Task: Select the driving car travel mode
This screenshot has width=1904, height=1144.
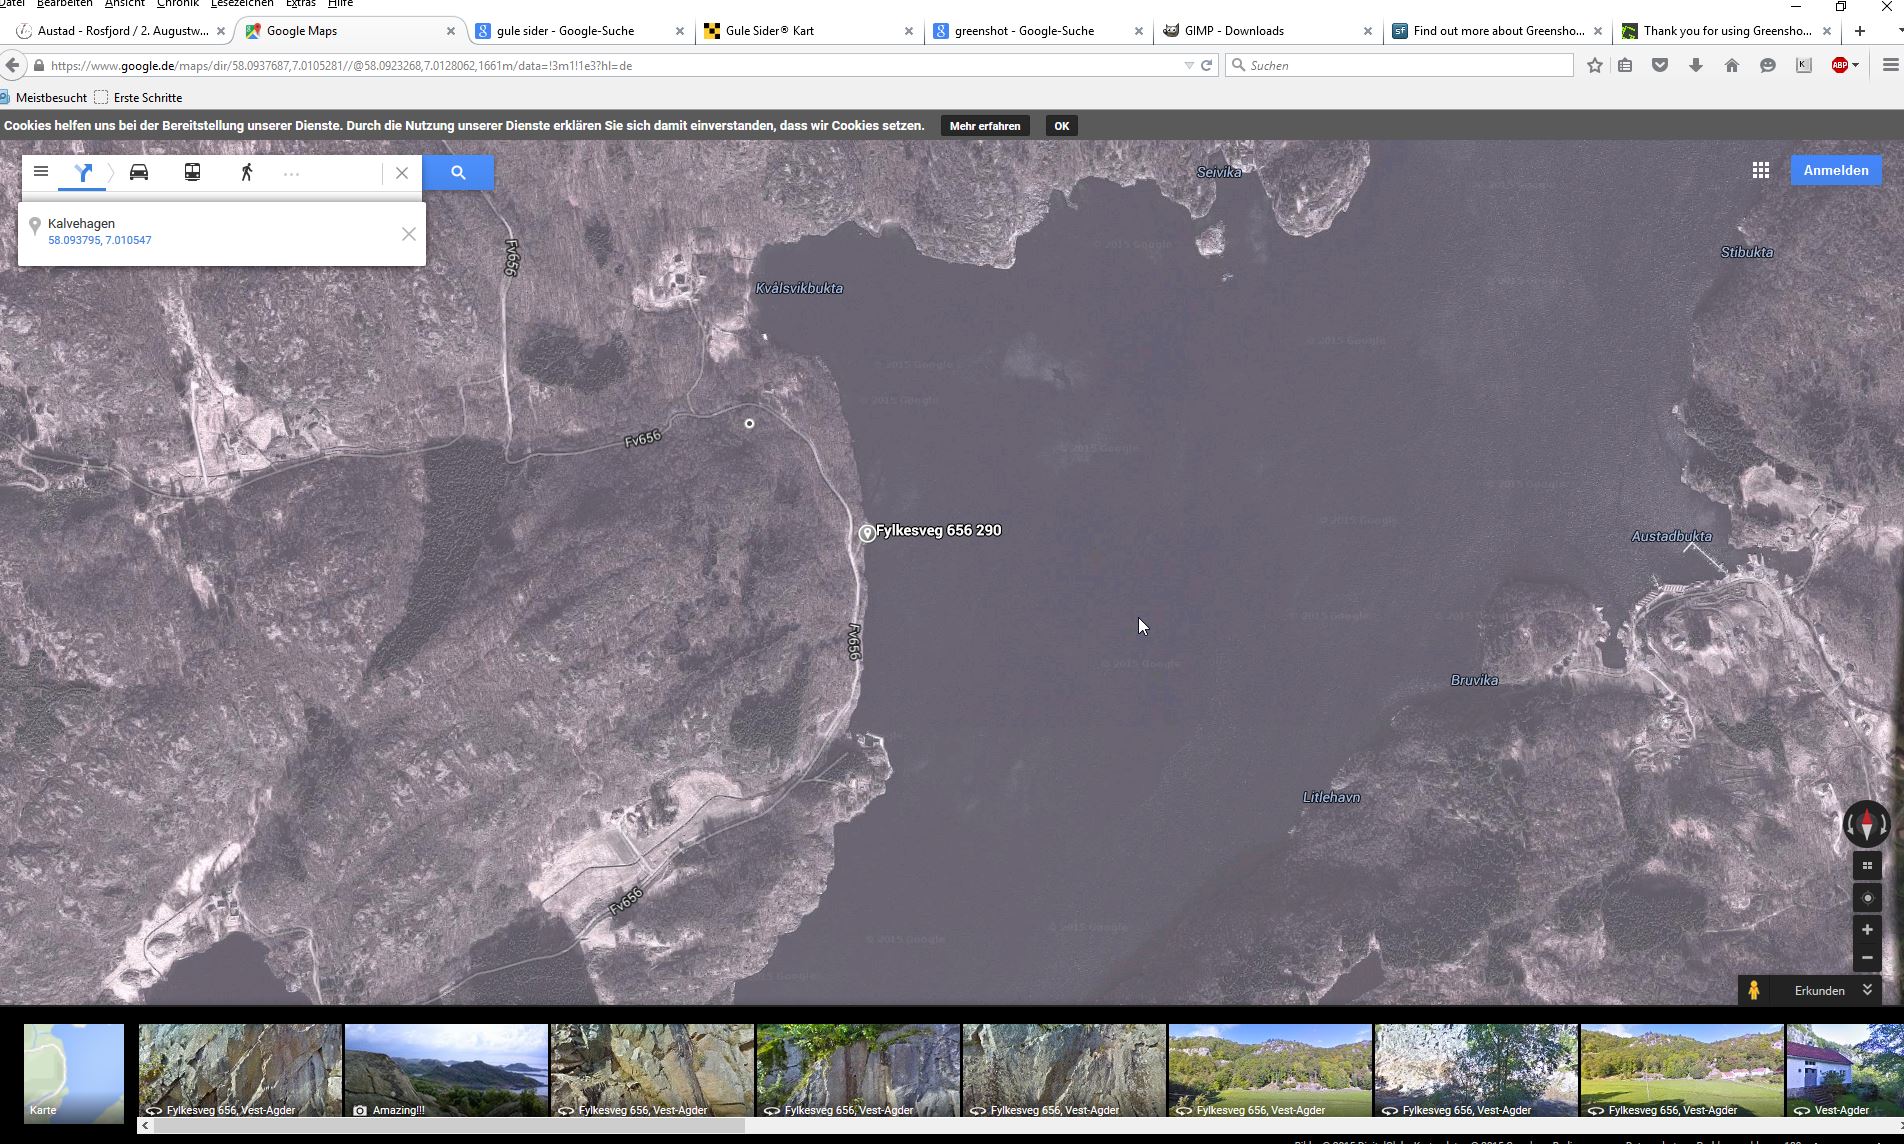Action: [139, 172]
